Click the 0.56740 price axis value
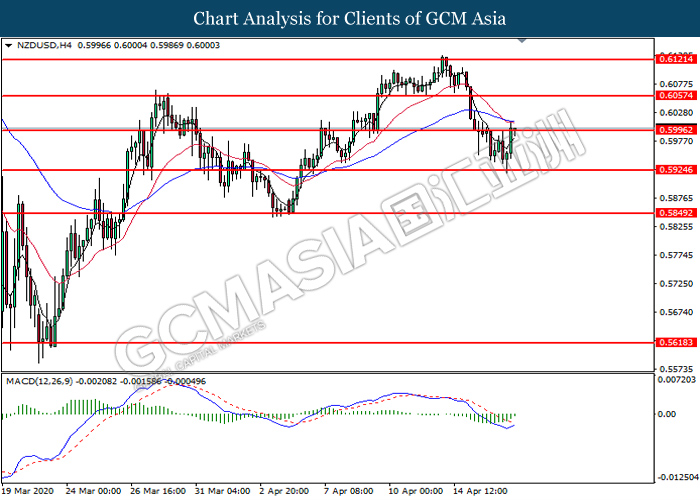Image resolution: width=700 pixels, height=500 pixels. pyautogui.click(x=677, y=312)
